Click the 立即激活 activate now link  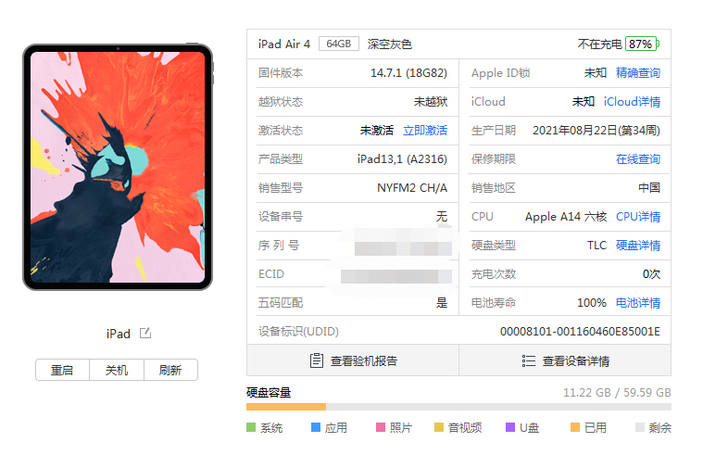[425, 130]
